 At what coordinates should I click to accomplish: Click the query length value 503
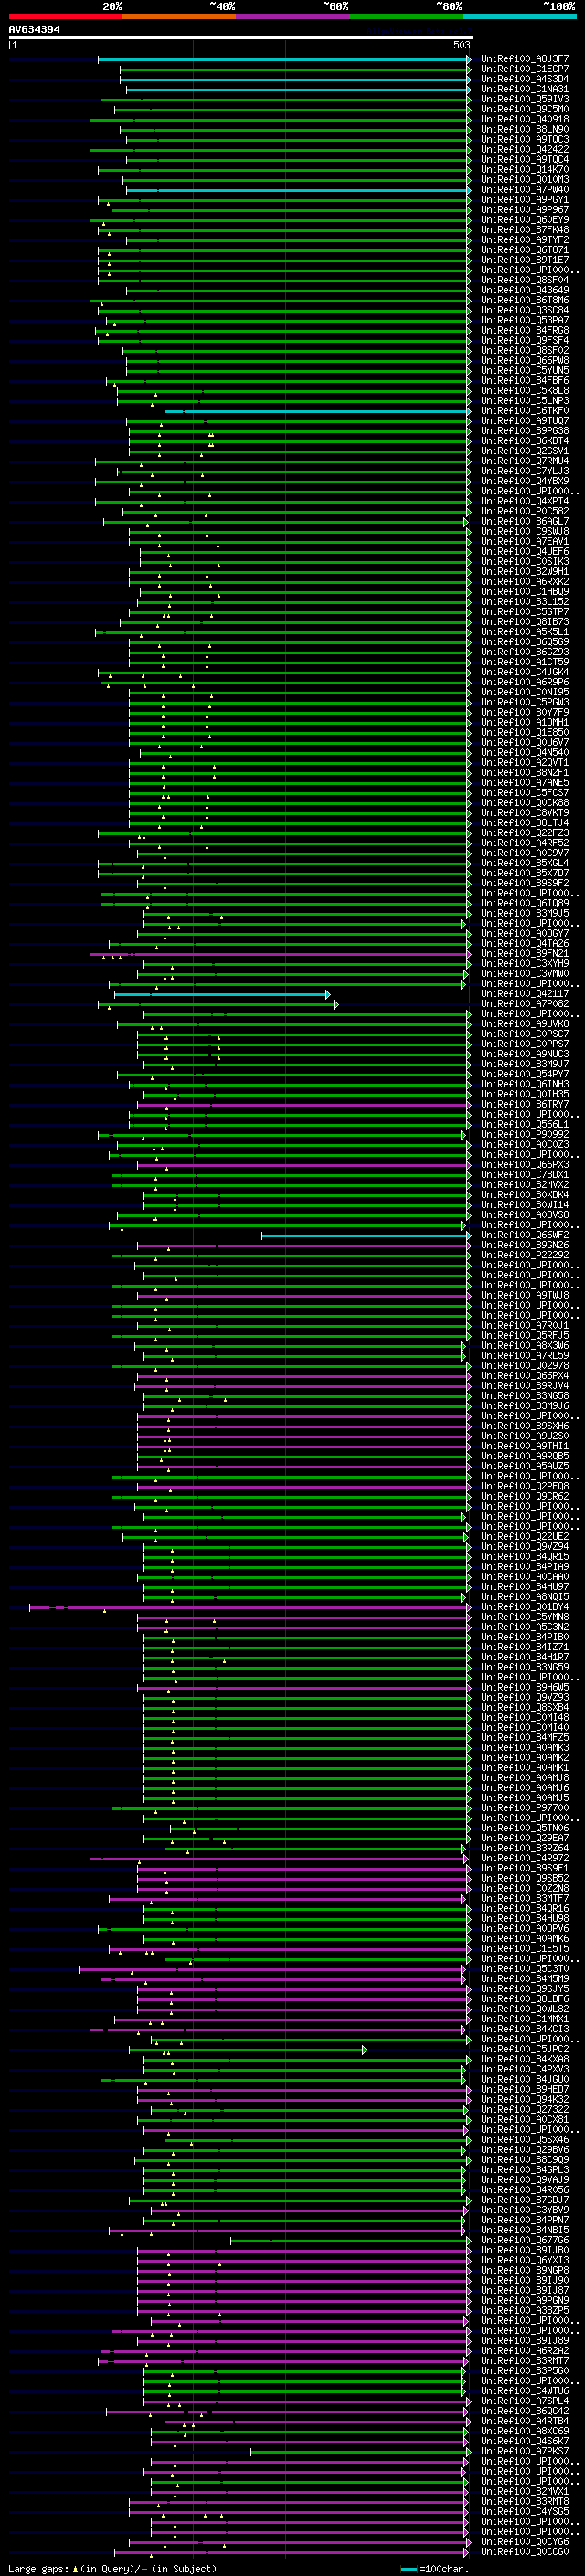click(462, 45)
